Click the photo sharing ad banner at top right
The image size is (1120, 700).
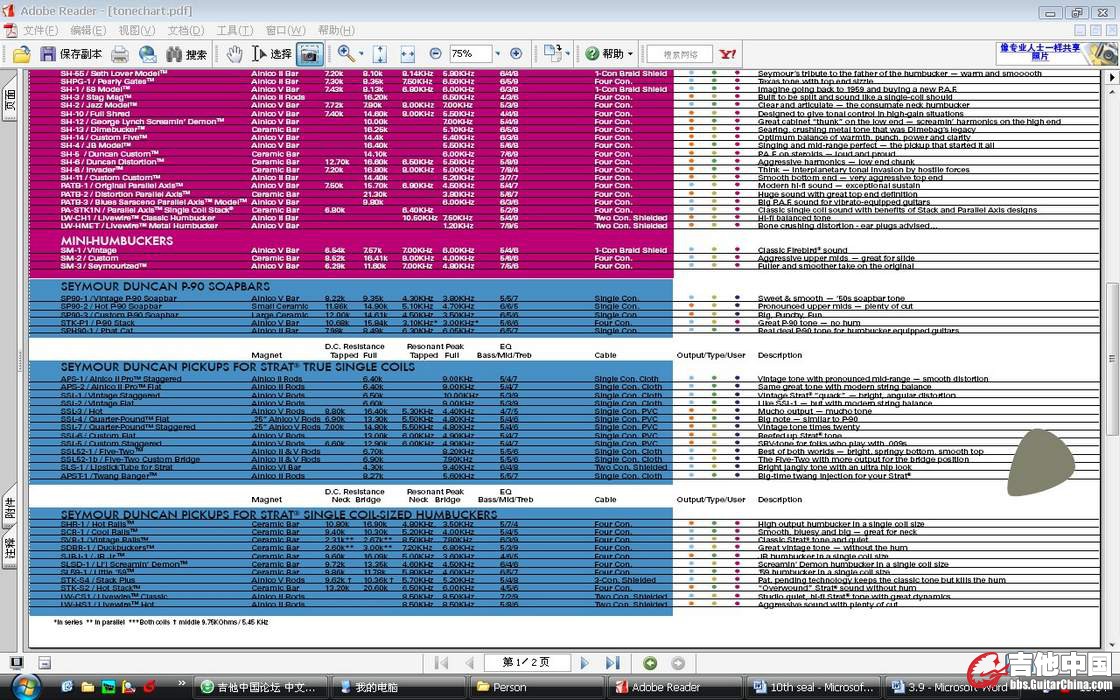click(x=1056, y=54)
